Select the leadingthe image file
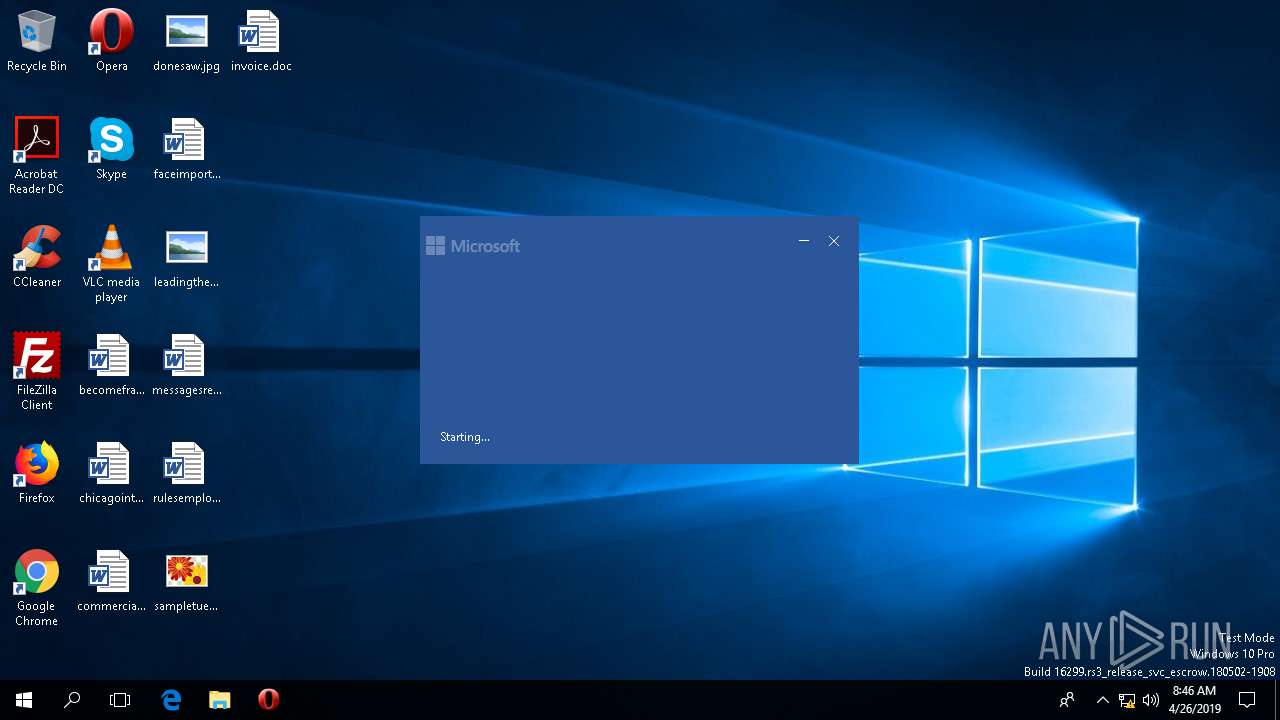This screenshot has height=720, width=1280. pos(186,257)
